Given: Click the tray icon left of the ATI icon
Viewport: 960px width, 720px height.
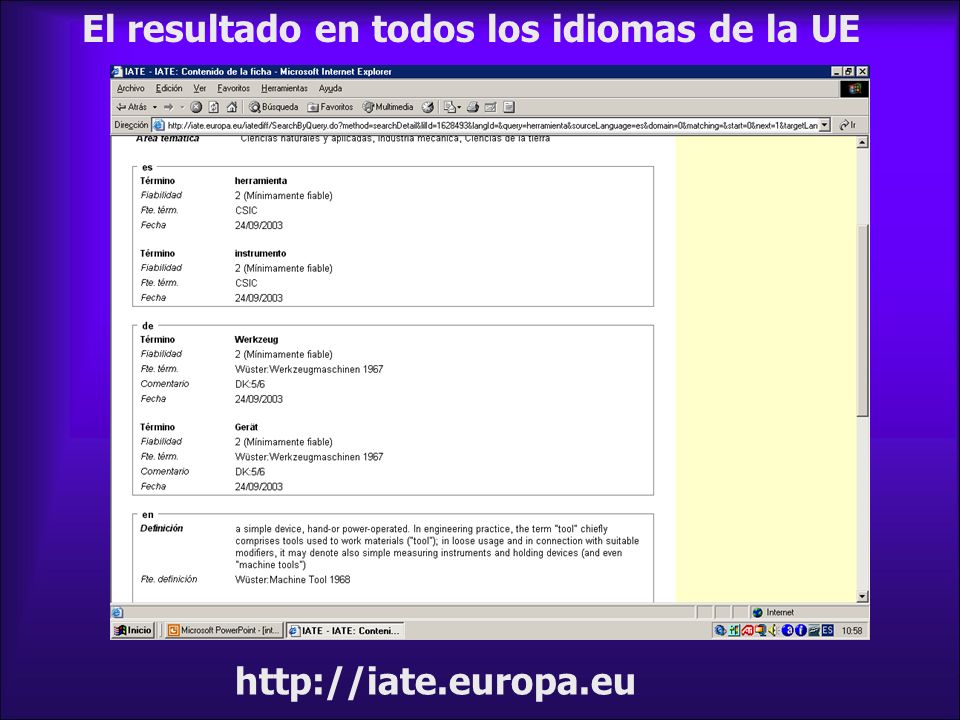Looking at the screenshot, I should tap(733, 630).
